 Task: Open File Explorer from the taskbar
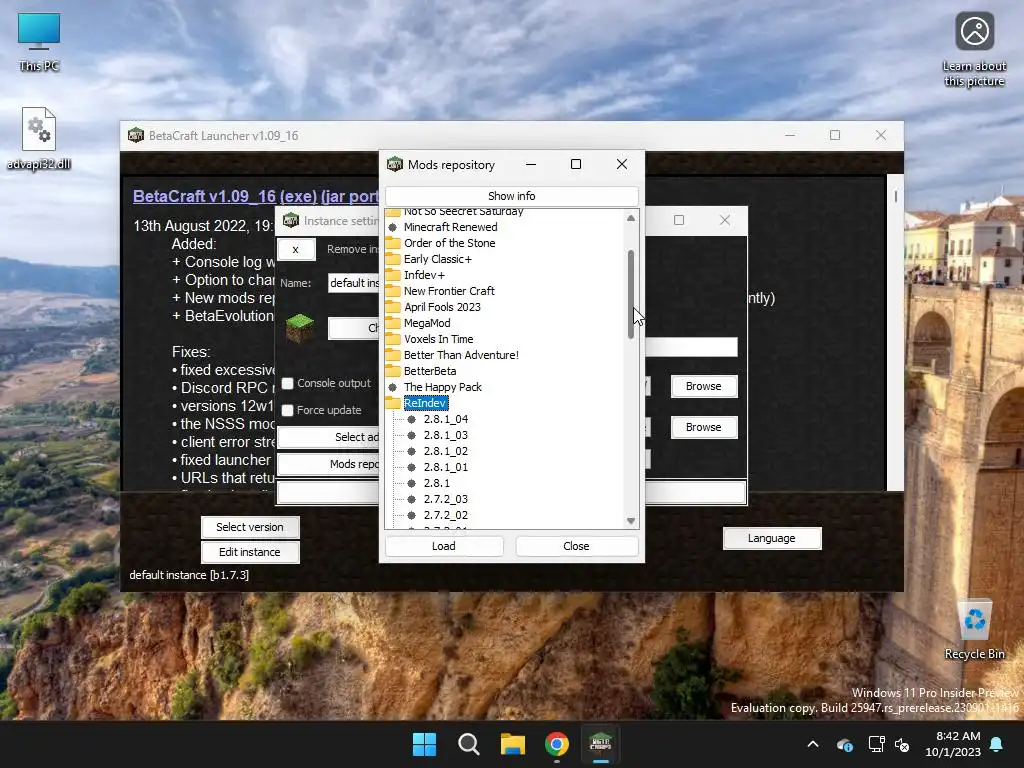pos(513,744)
